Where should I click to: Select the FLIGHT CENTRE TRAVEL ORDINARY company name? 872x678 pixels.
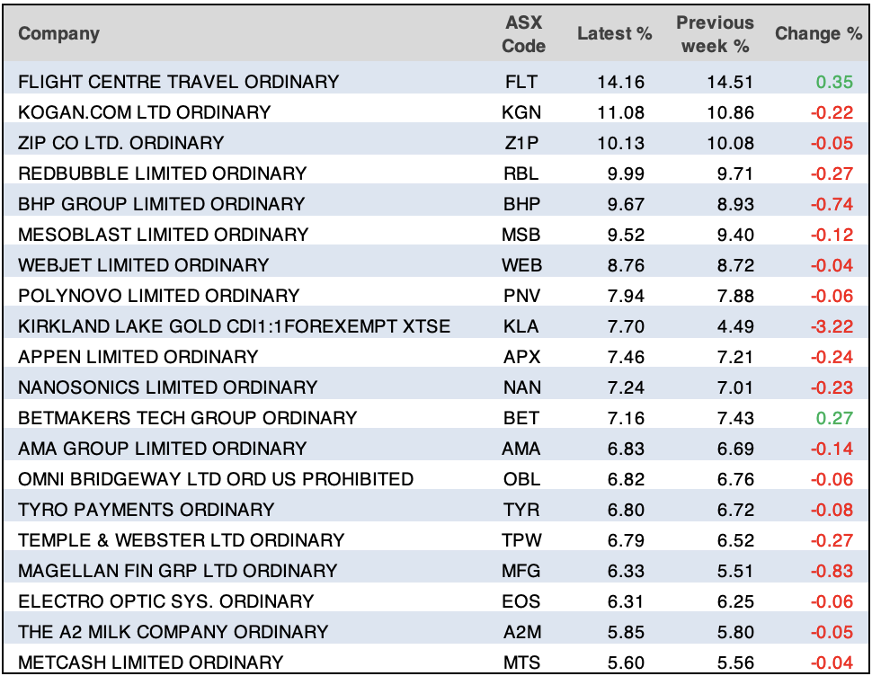(178, 81)
